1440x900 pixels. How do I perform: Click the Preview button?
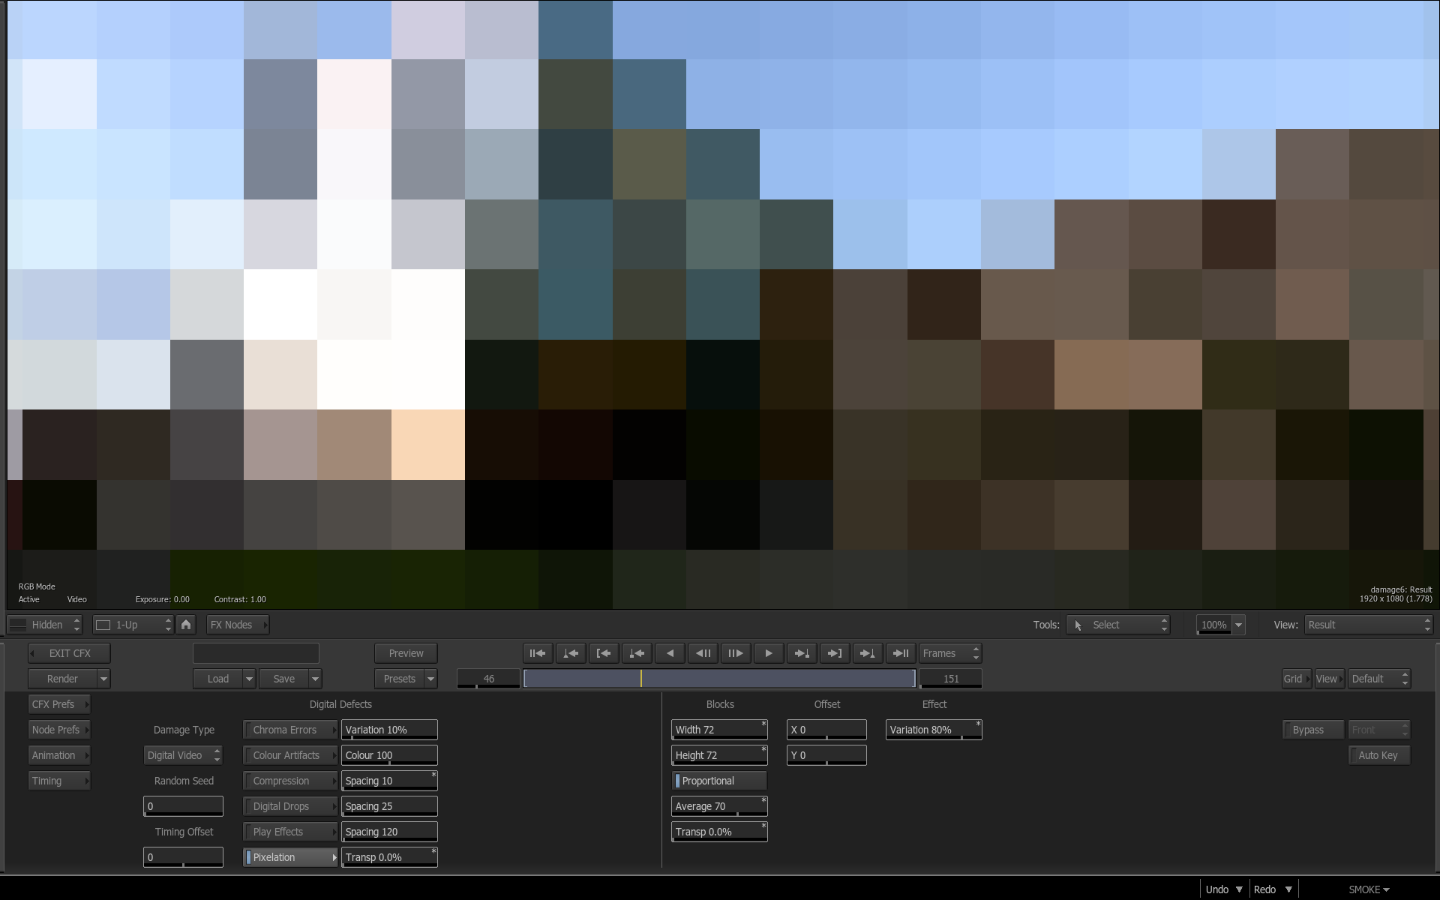click(406, 654)
